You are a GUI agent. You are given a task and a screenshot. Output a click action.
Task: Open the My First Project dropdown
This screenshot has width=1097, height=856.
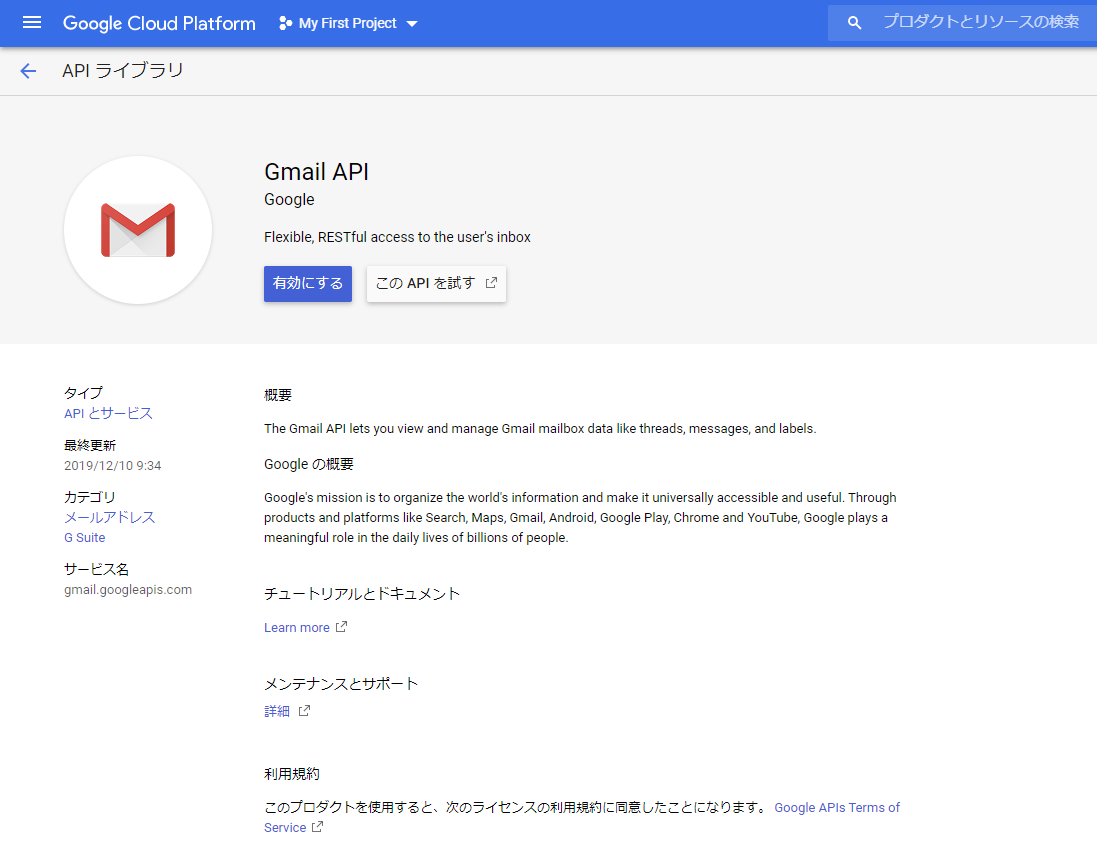click(x=345, y=22)
